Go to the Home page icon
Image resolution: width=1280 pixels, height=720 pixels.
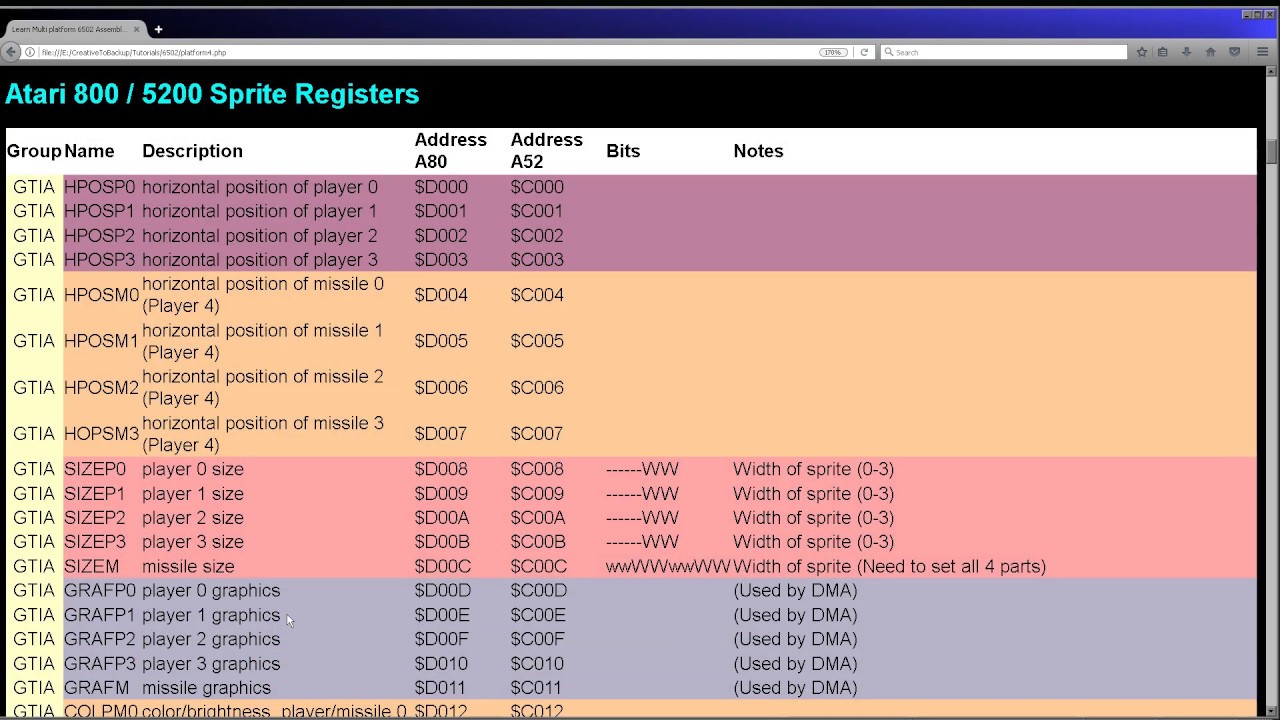tap(1210, 52)
